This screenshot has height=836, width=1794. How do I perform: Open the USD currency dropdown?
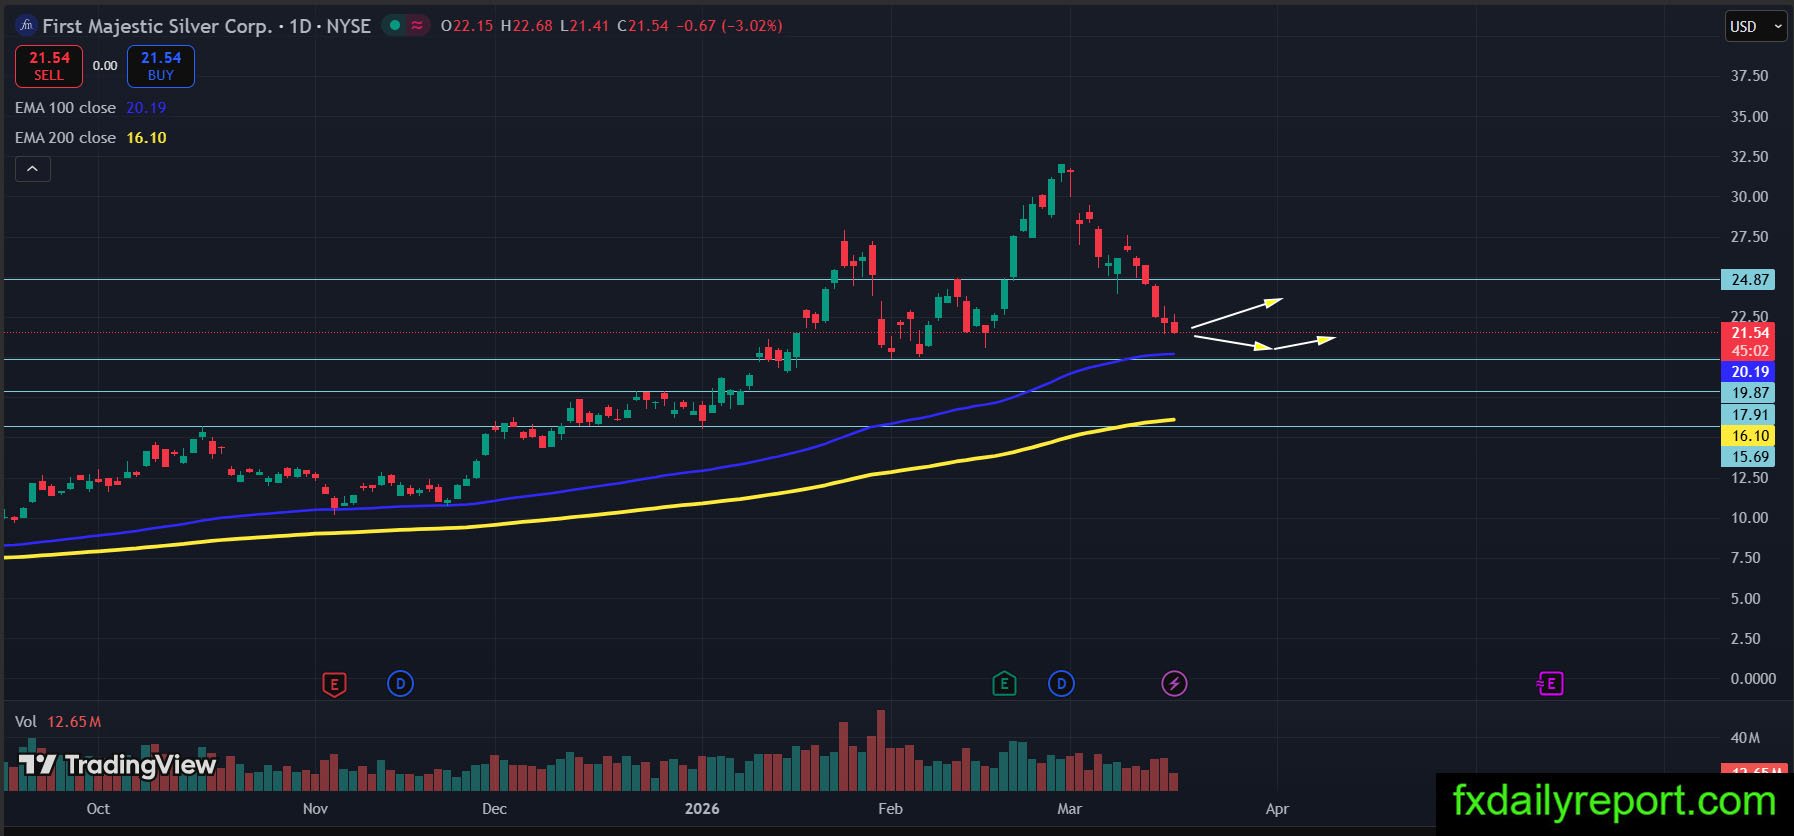coord(1757,27)
